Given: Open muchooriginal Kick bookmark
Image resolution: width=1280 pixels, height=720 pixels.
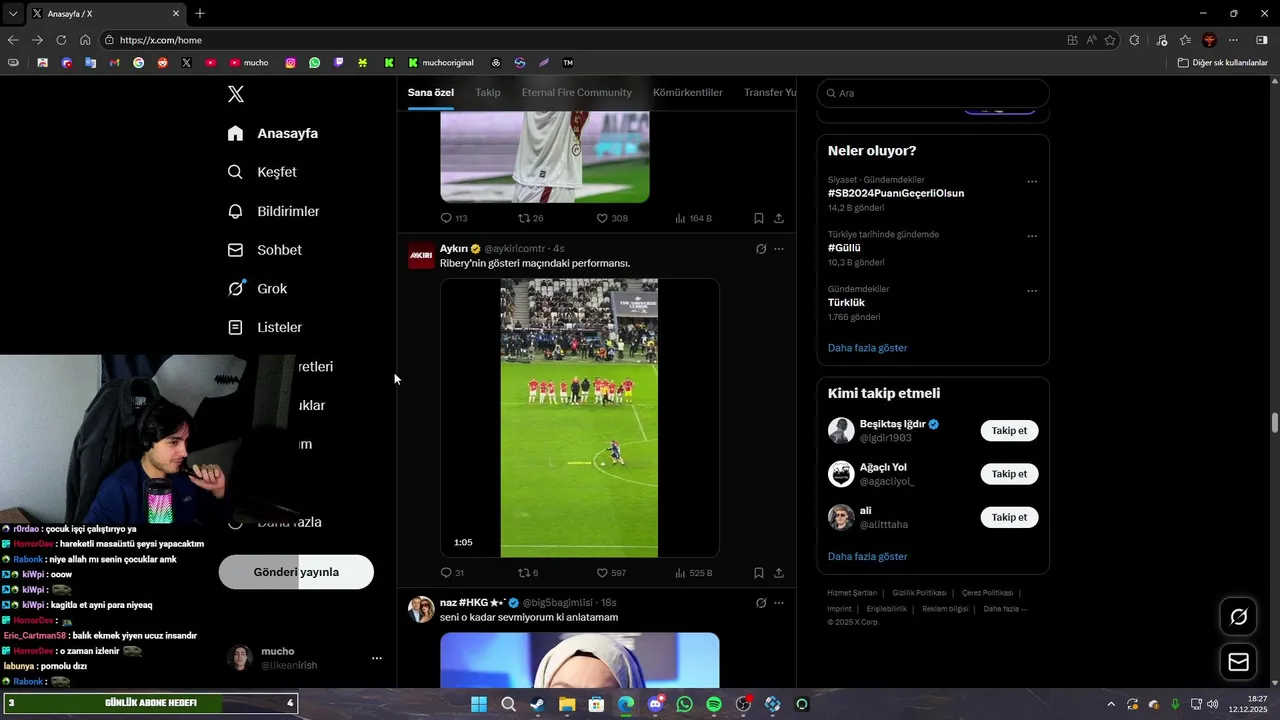Looking at the screenshot, I should point(441,62).
